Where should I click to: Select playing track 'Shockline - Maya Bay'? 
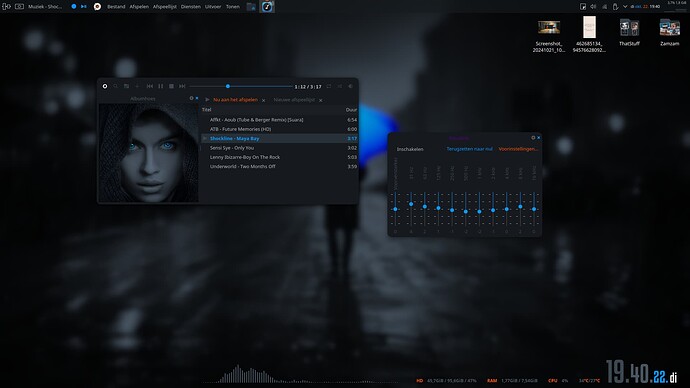click(279, 138)
